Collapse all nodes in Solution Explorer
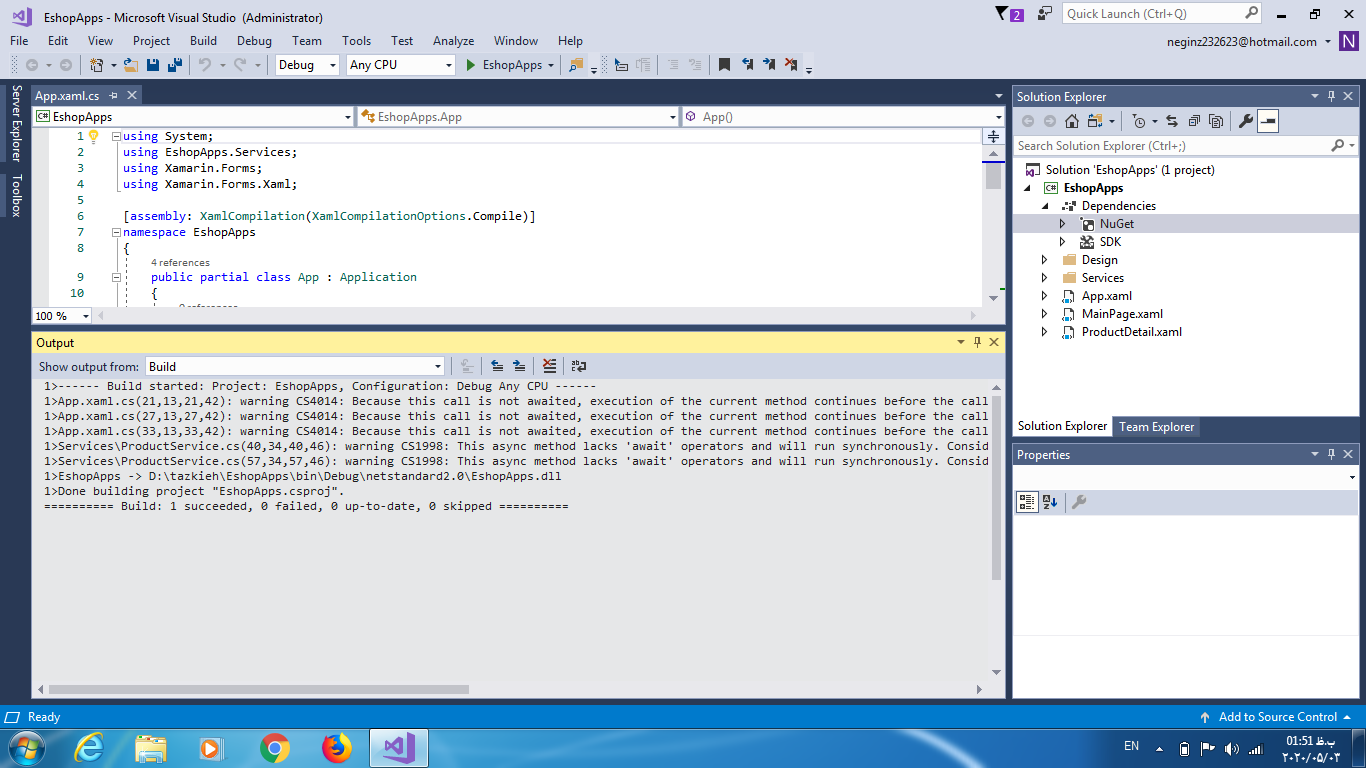This screenshot has height=768, width=1366. (x=1194, y=121)
